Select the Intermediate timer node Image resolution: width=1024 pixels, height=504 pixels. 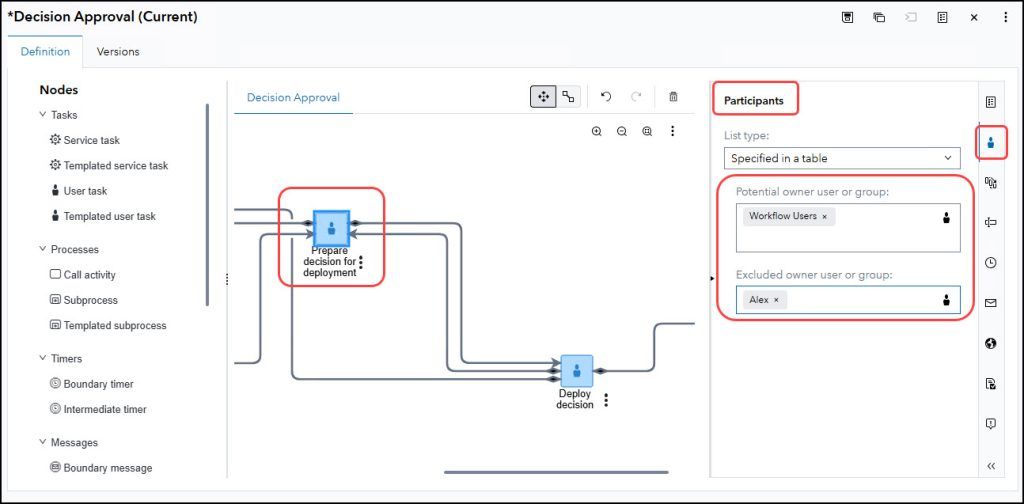tap(98, 409)
